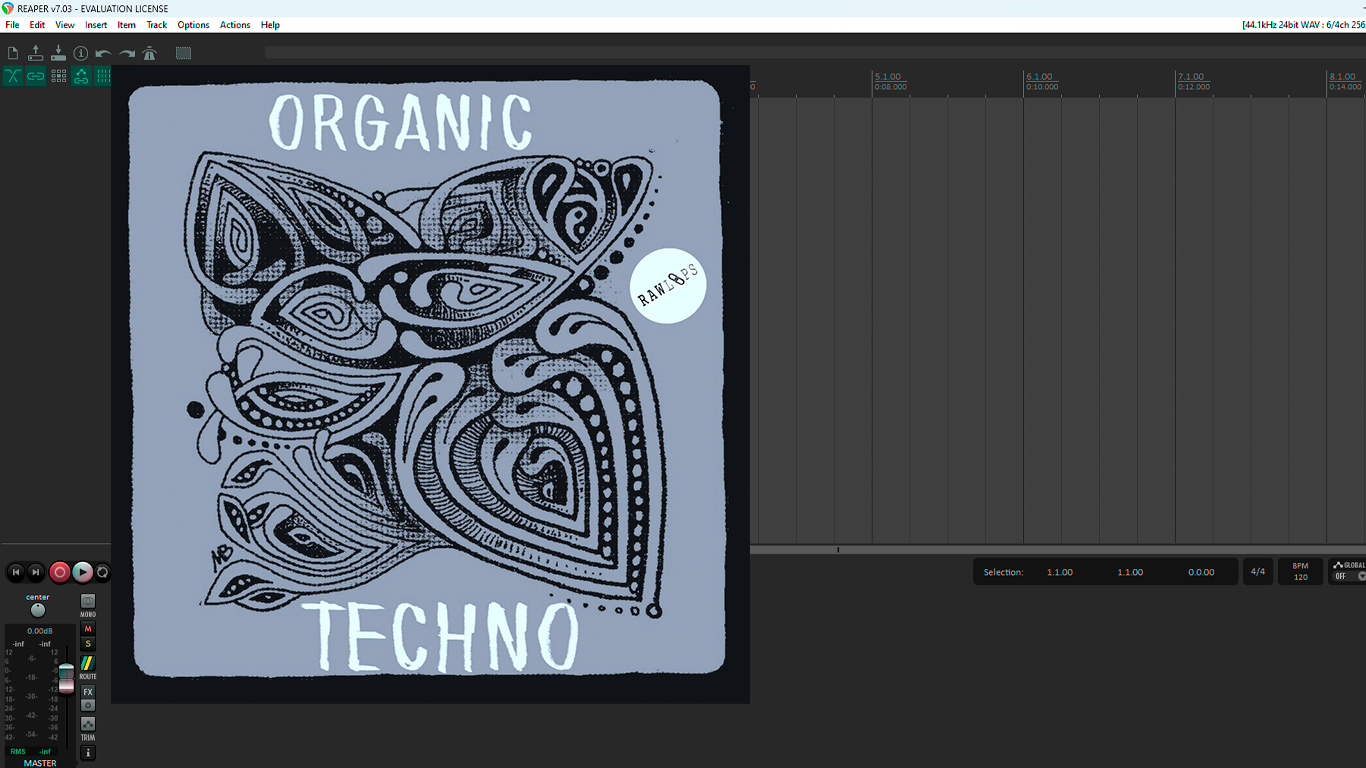This screenshot has width=1366, height=768.
Task: Redo the last undone action
Action: pyautogui.click(x=127, y=54)
